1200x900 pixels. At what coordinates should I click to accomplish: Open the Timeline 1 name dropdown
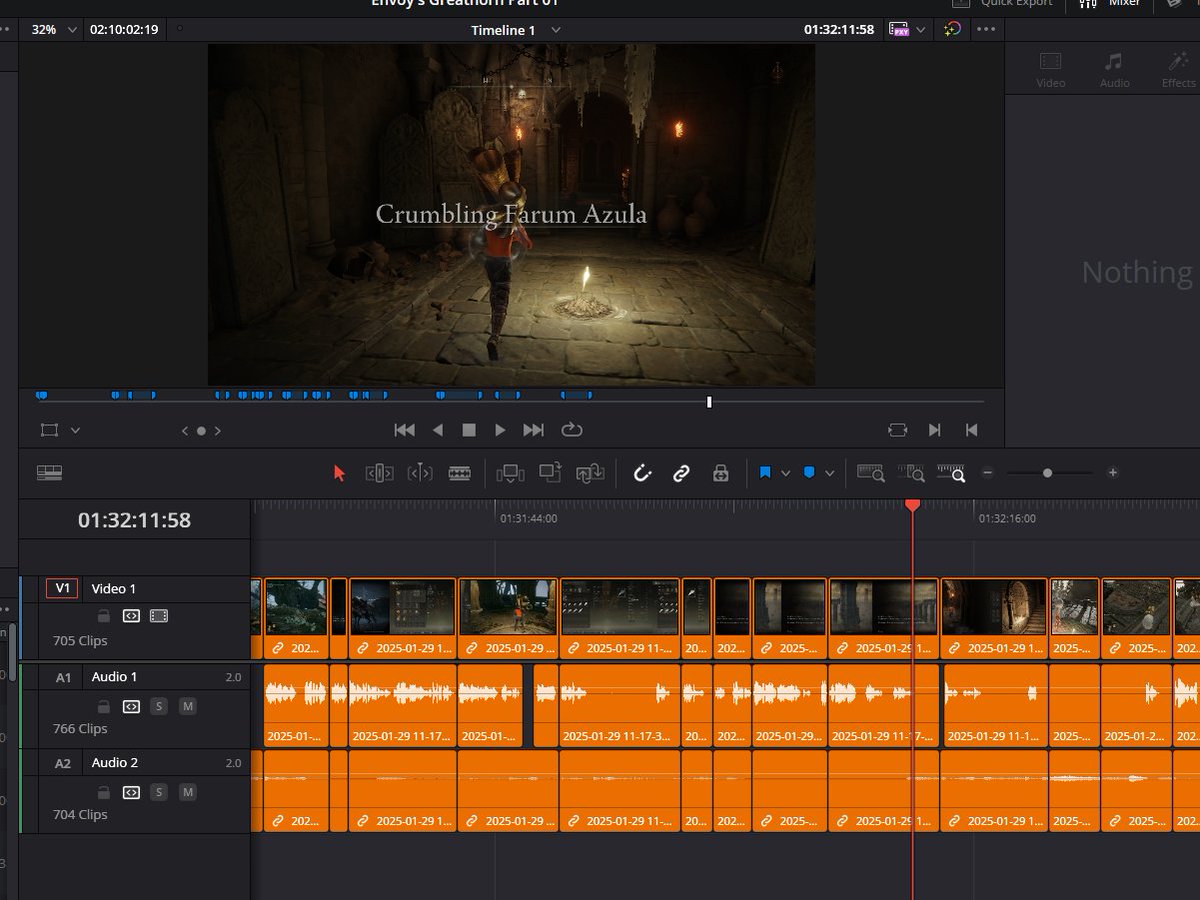tap(556, 30)
